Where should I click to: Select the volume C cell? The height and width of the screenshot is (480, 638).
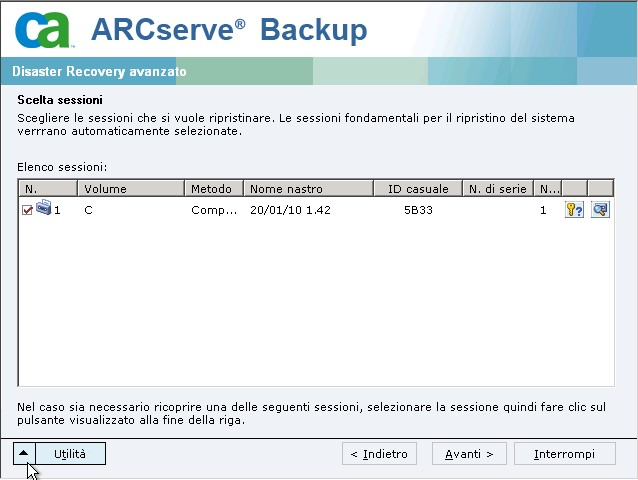coord(90,211)
